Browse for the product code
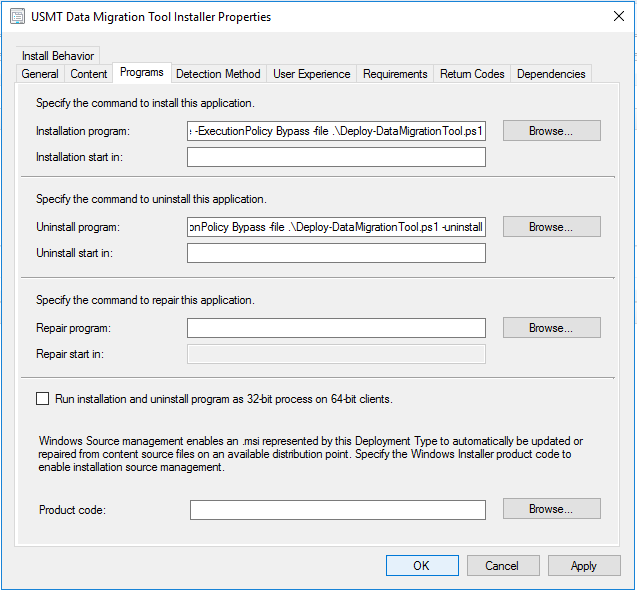The image size is (637, 594). (x=551, y=509)
